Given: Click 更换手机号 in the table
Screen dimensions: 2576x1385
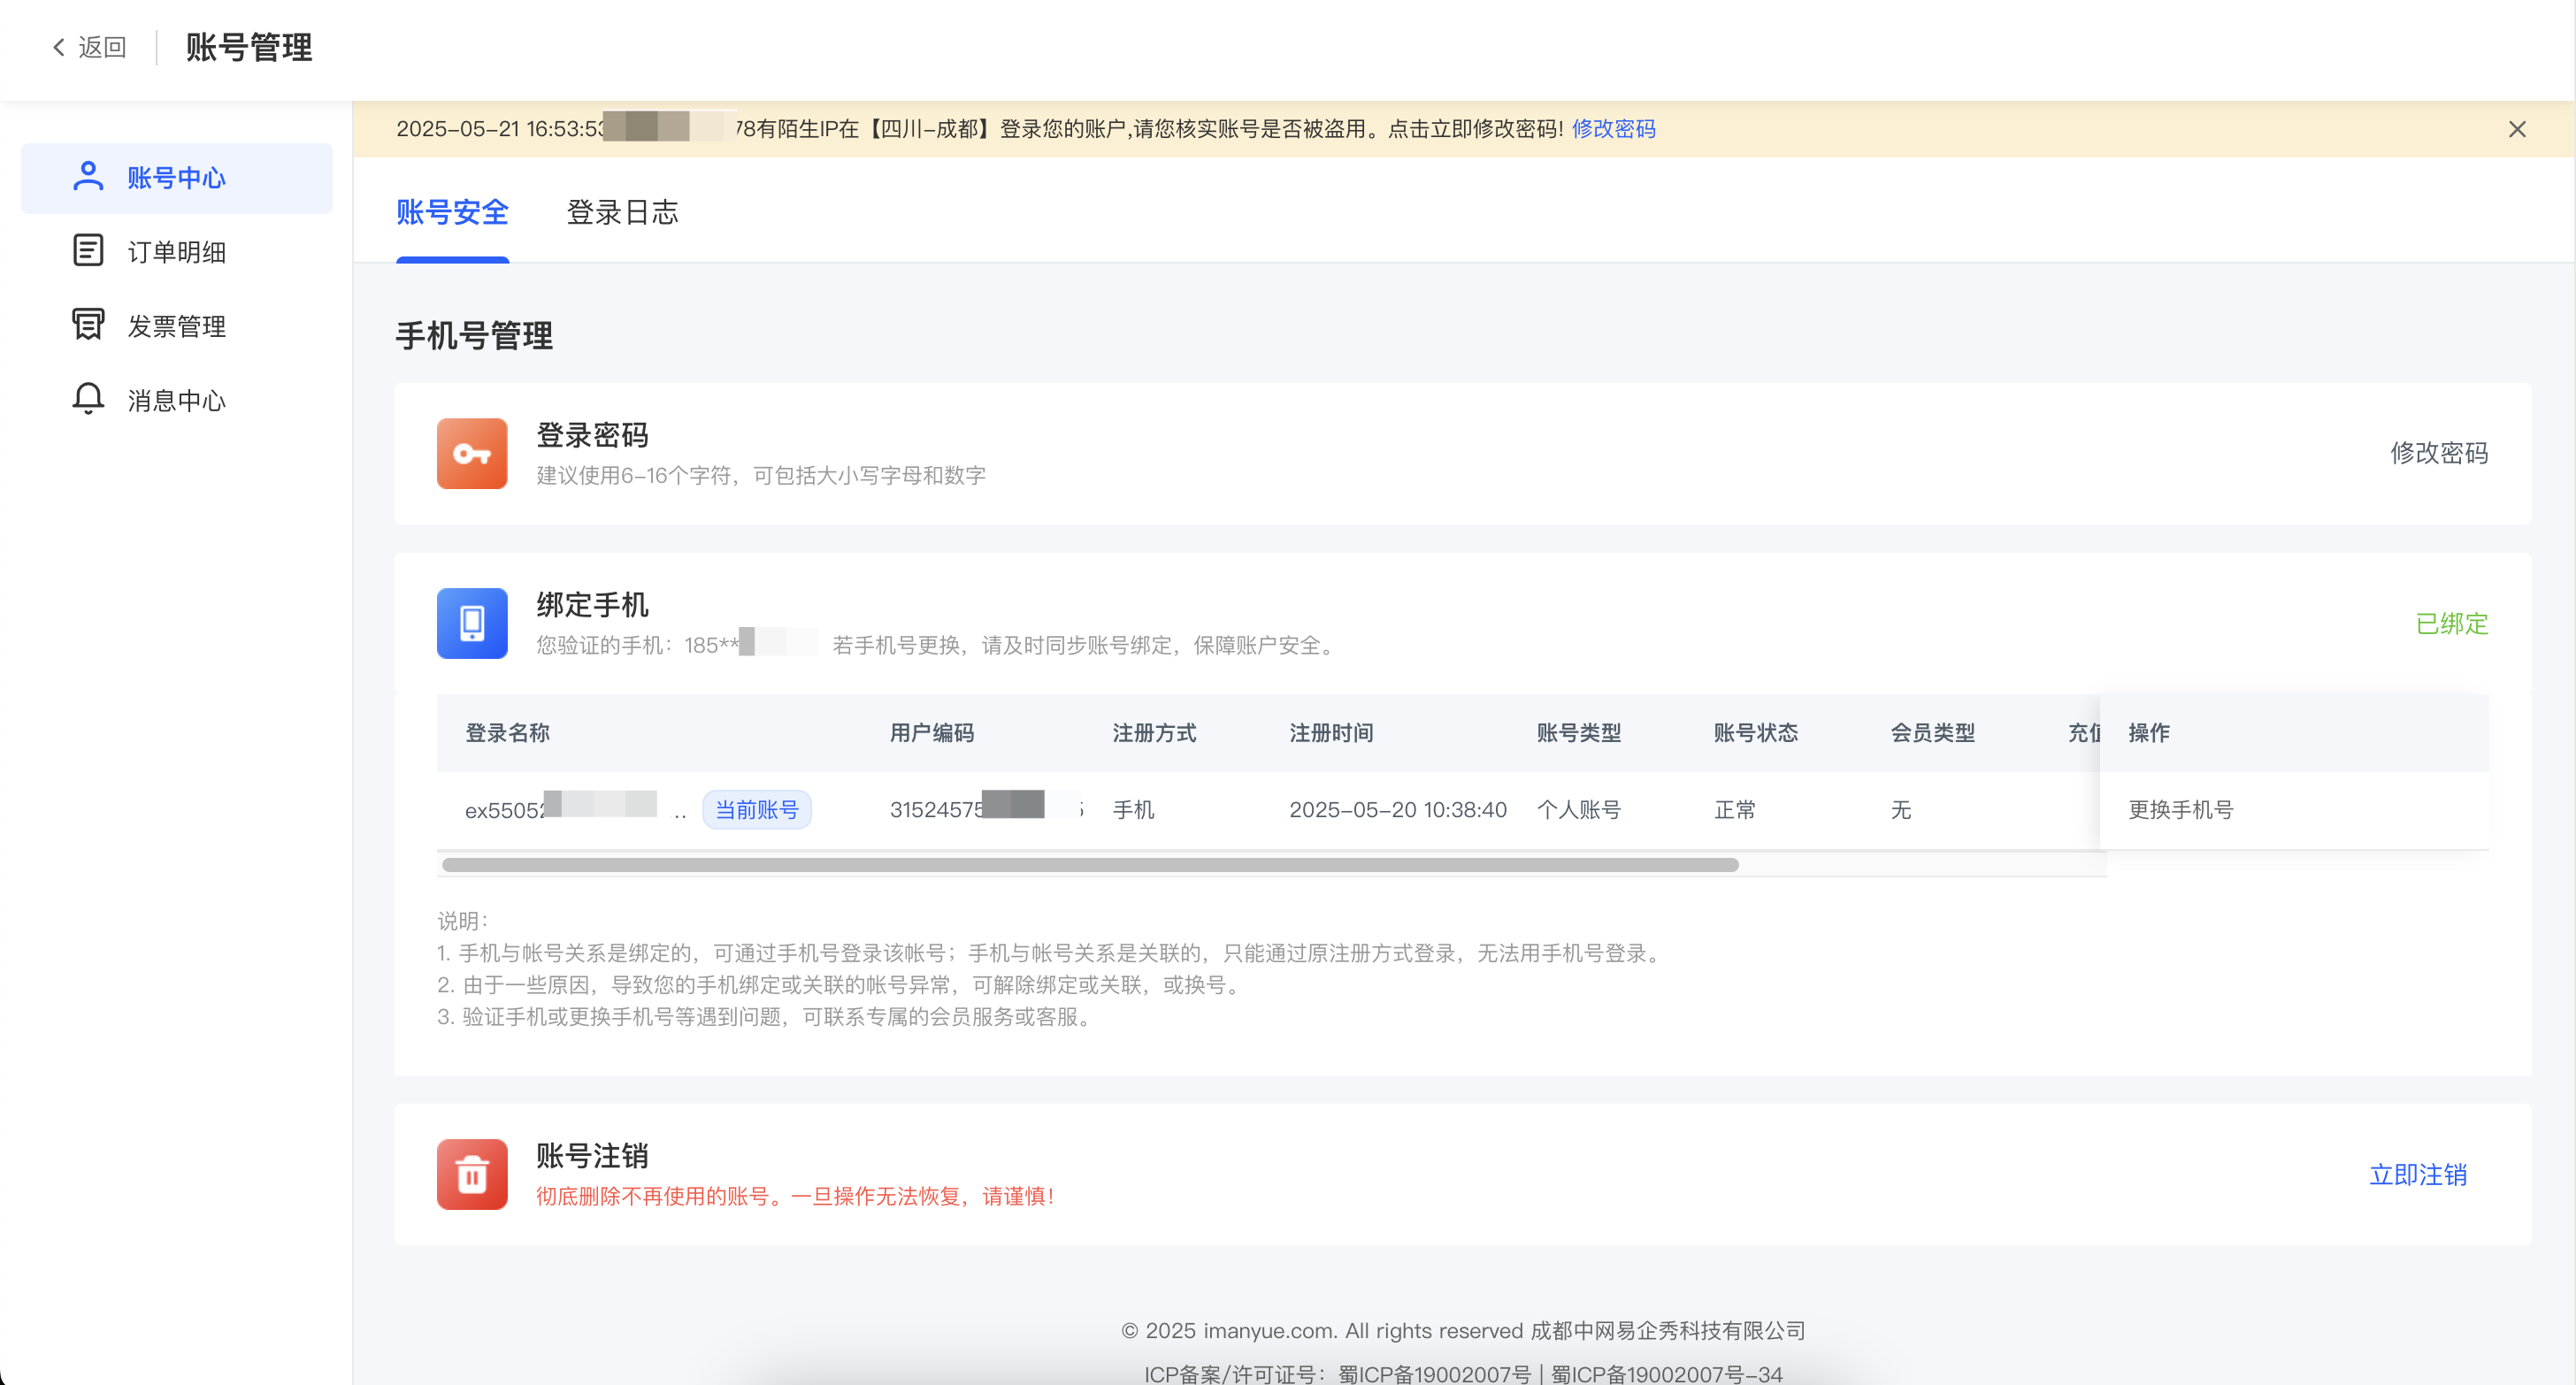Looking at the screenshot, I should click(2180, 809).
